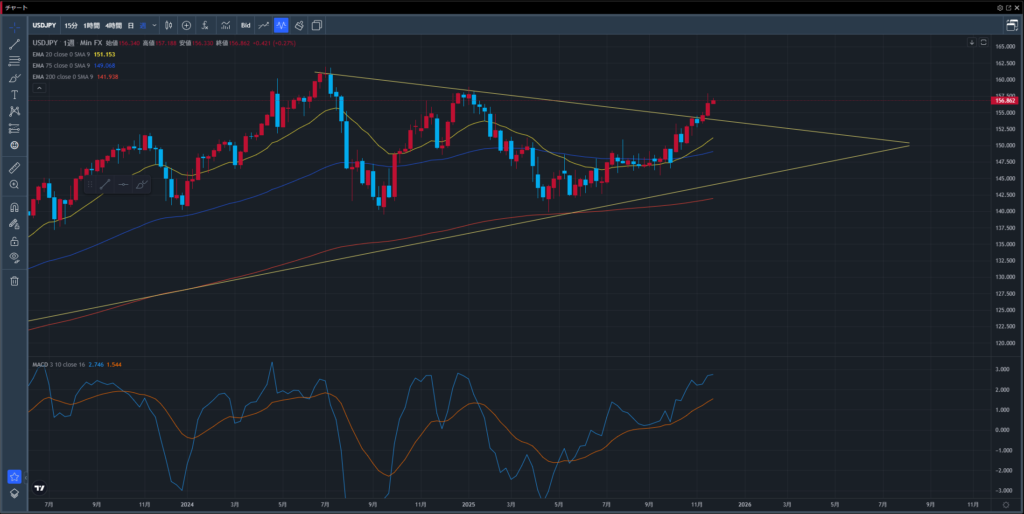The height and width of the screenshot is (514, 1024).
Task: Open chart settings gear in title bar
Action: coord(998,7)
